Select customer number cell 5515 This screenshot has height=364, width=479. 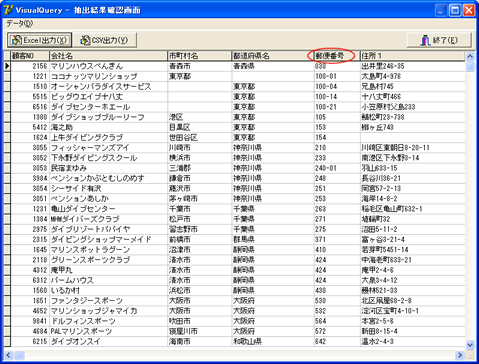tap(30, 97)
